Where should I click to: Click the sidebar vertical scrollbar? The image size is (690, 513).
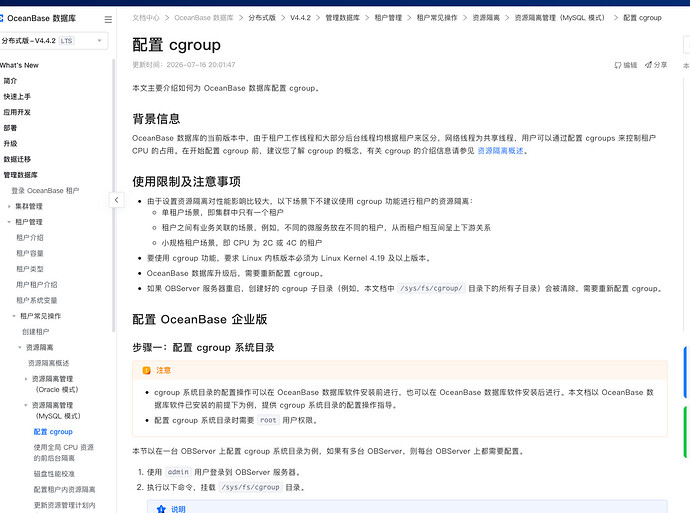pyautogui.click(x=114, y=194)
